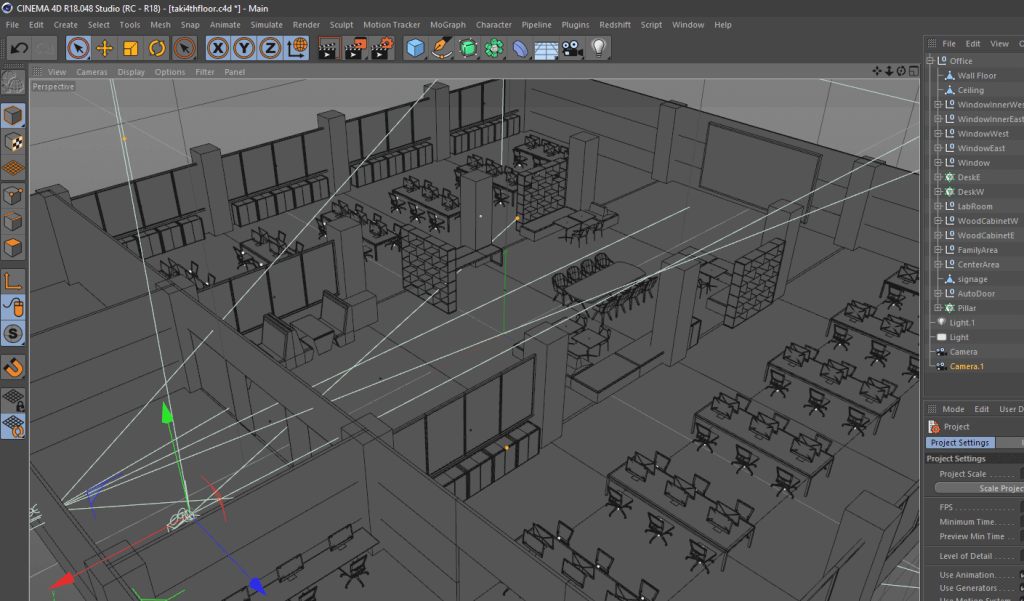The height and width of the screenshot is (601, 1024).
Task: Click the Render to Picture Viewer icon
Action: coord(354,48)
